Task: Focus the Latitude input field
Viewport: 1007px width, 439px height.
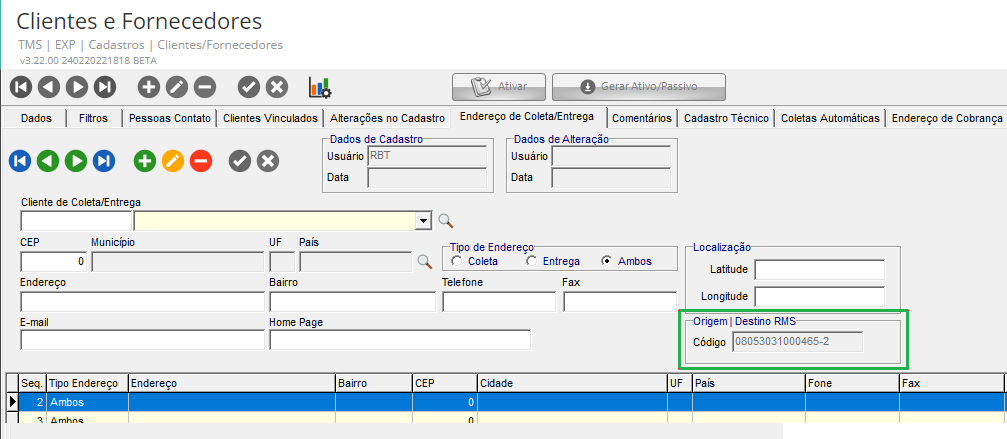Action: [819, 270]
